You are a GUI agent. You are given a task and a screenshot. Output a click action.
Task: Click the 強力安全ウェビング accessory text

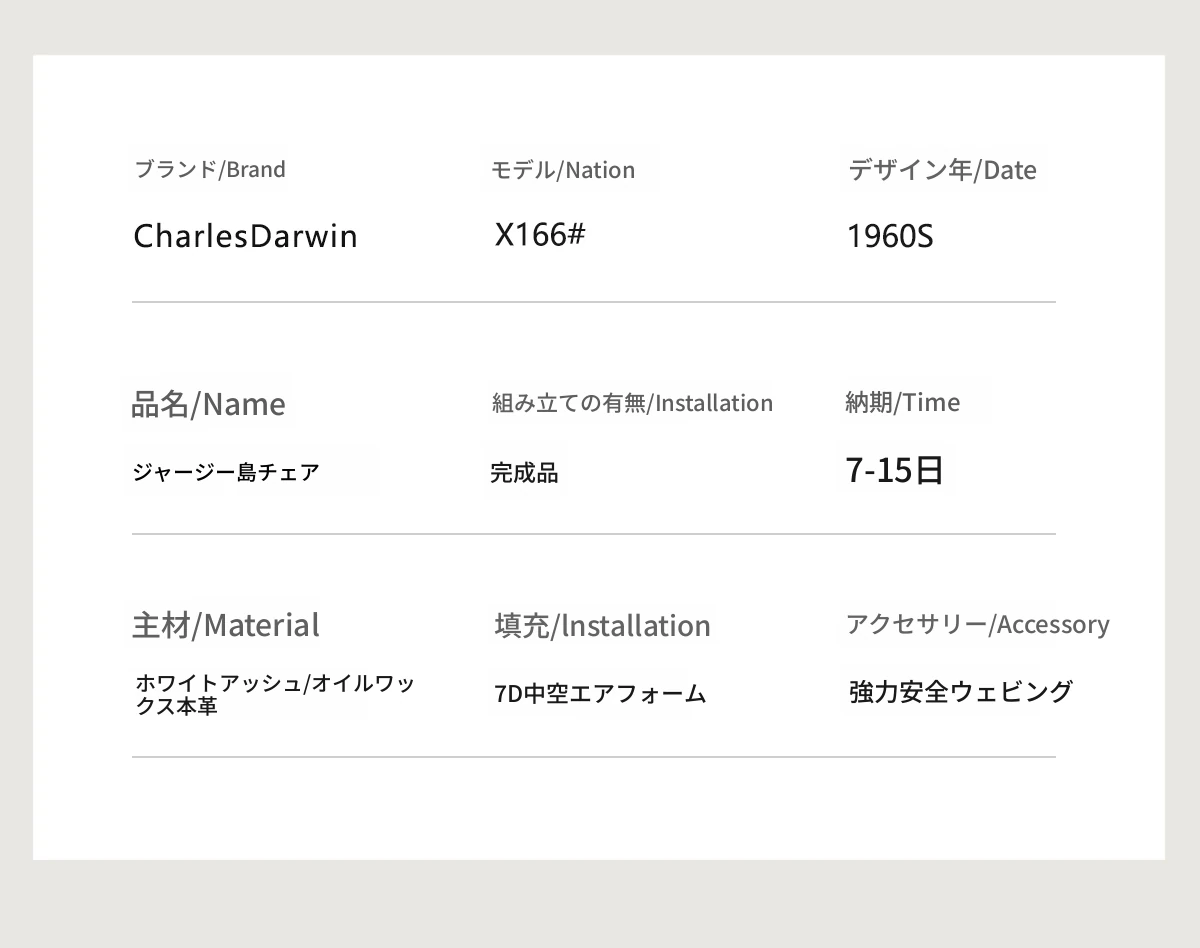tap(960, 691)
